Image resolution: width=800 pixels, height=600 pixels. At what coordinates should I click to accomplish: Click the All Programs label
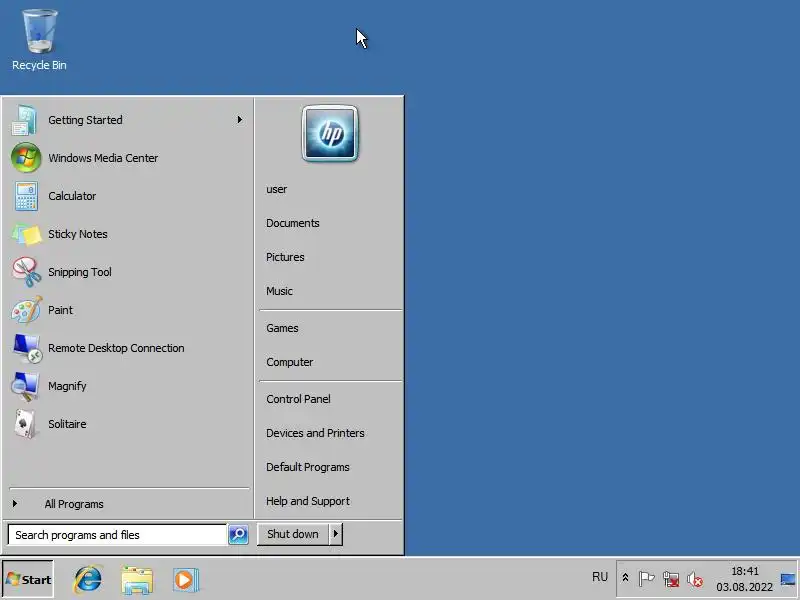click(74, 504)
